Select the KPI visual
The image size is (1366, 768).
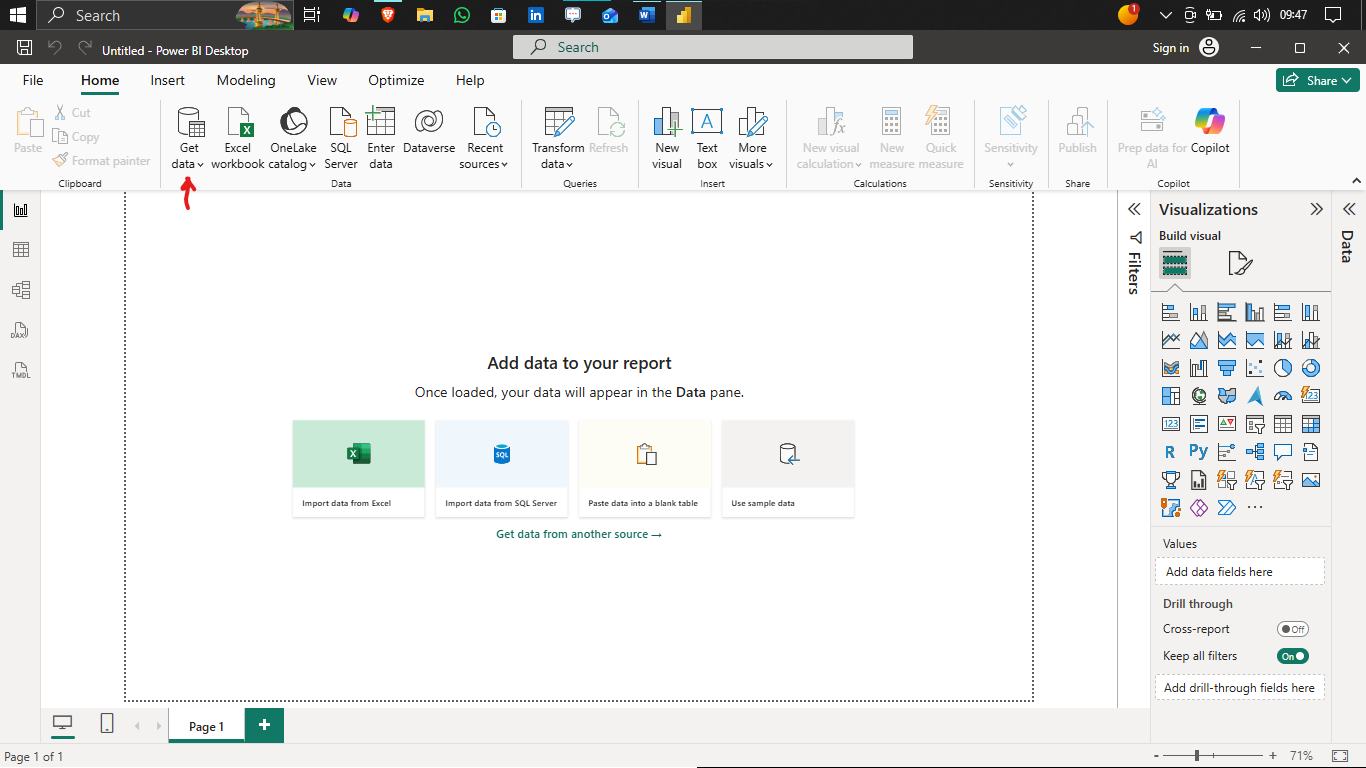tap(1227, 424)
